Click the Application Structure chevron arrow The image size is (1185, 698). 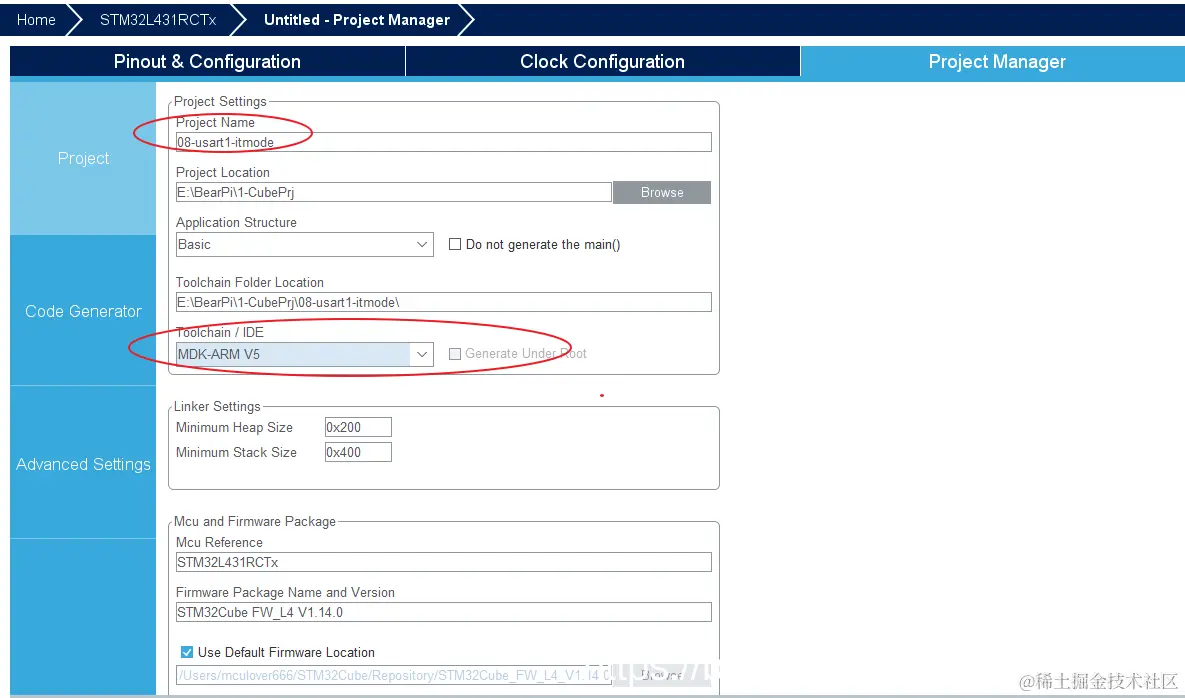pyautogui.click(x=422, y=244)
